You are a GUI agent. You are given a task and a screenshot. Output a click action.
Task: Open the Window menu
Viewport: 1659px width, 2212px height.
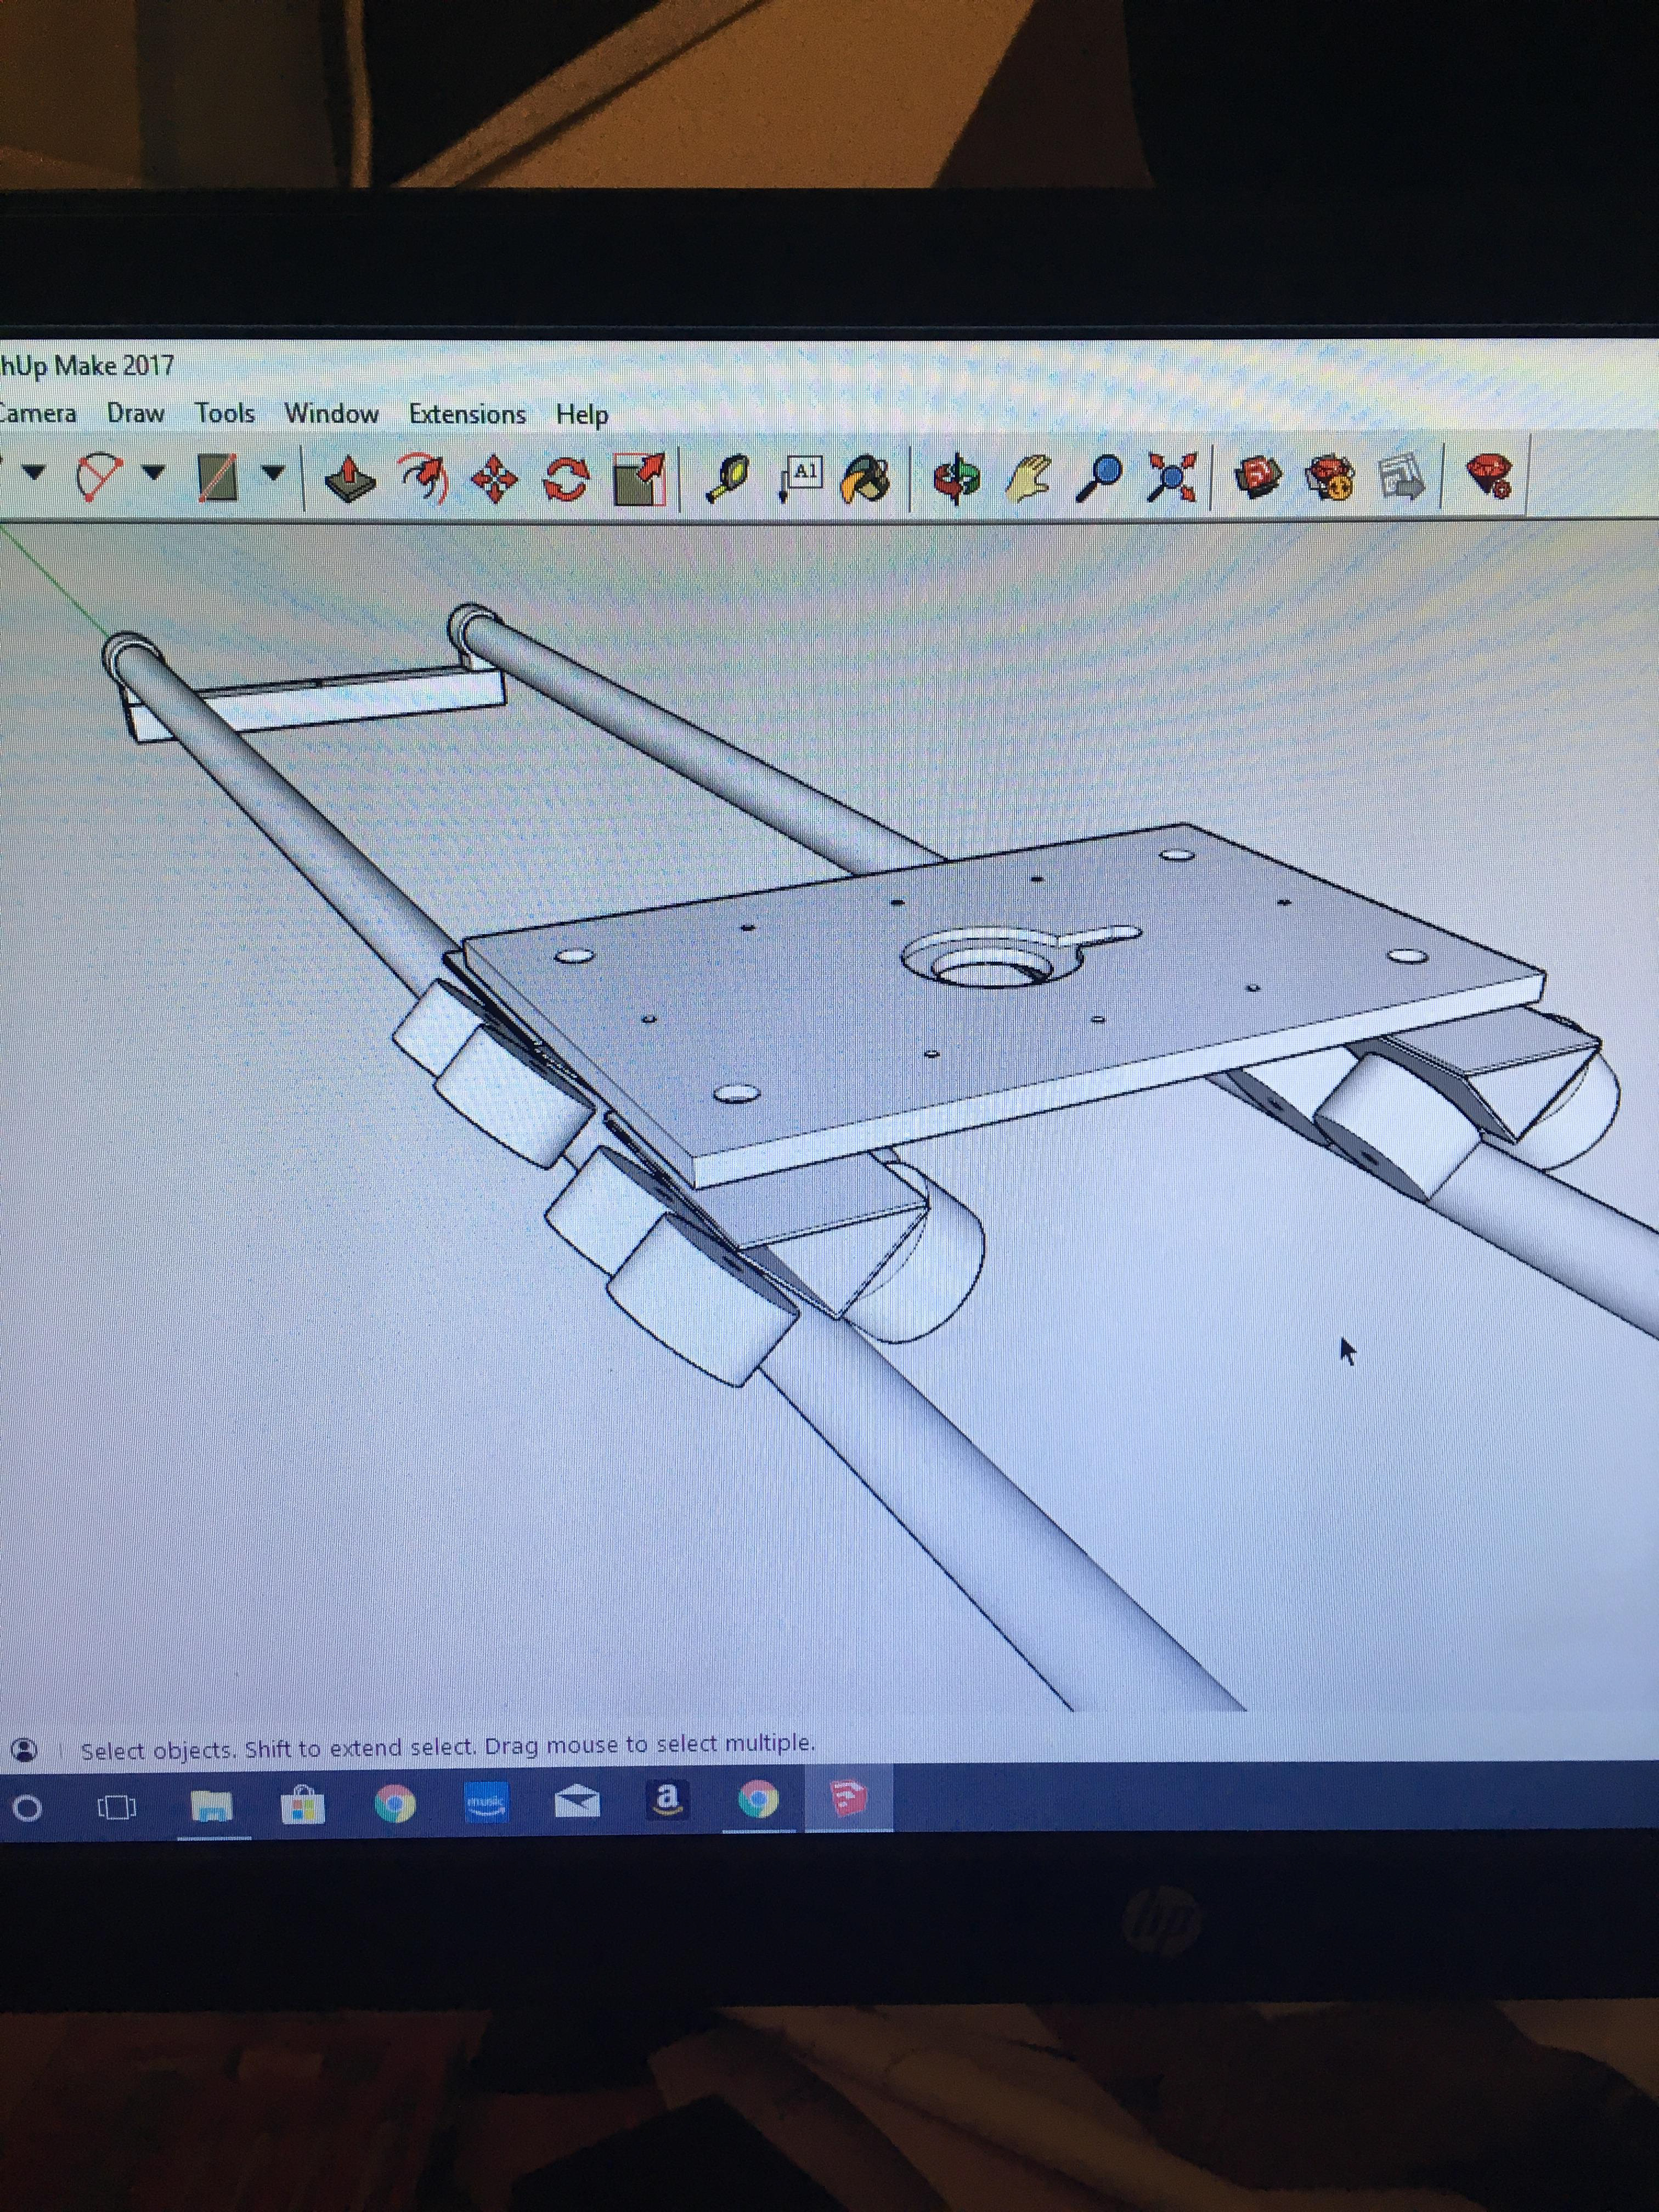point(331,413)
